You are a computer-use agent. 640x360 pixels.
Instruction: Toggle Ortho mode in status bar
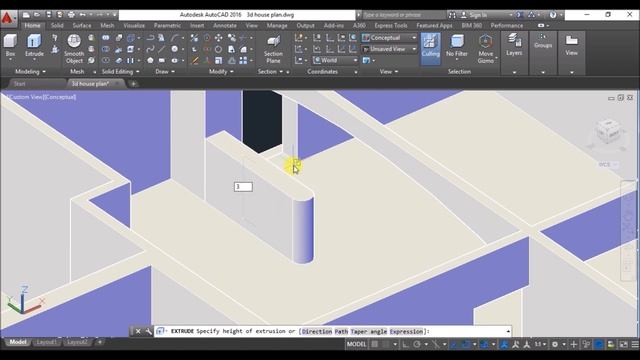(405, 344)
